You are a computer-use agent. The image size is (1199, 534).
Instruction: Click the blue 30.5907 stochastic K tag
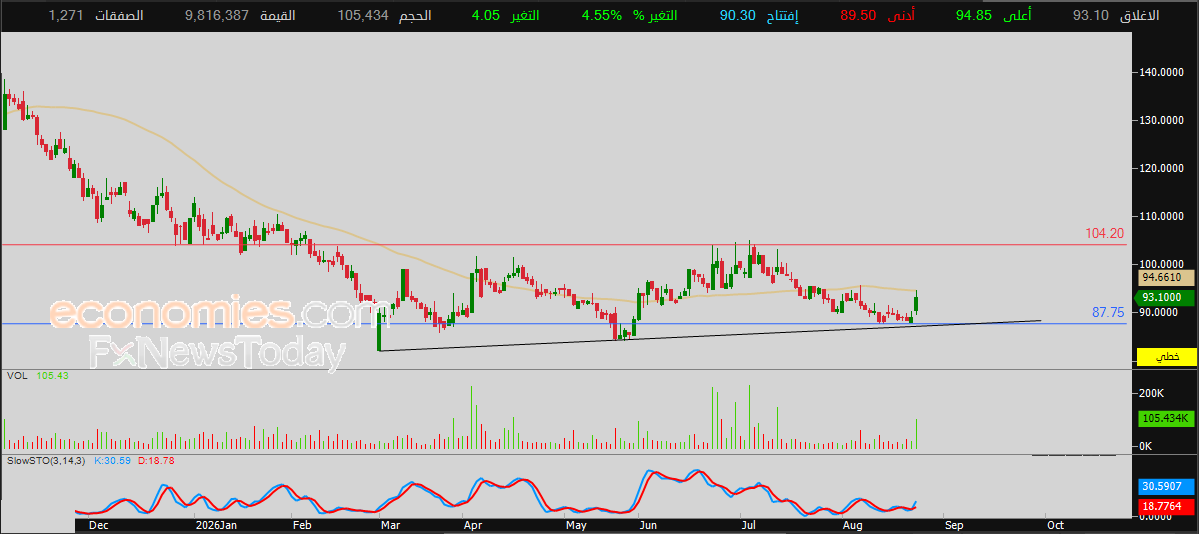click(1166, 486)
